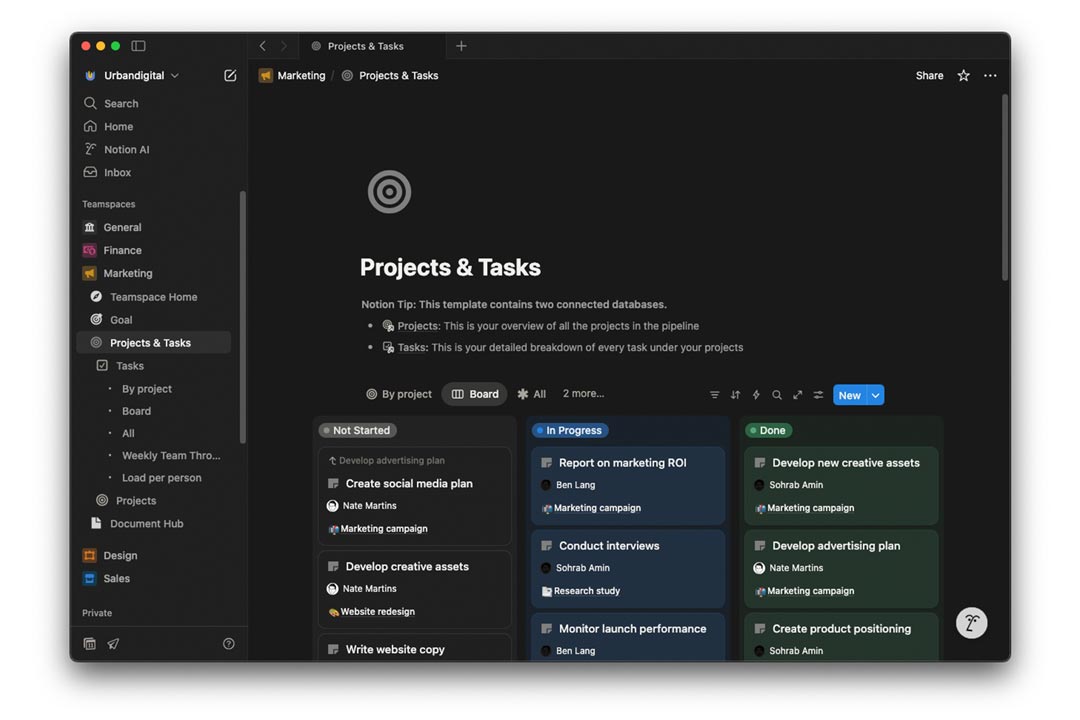Open the dropdown arrow beside New button
This screenshot has width=1080, height=720.
[875, 395]
